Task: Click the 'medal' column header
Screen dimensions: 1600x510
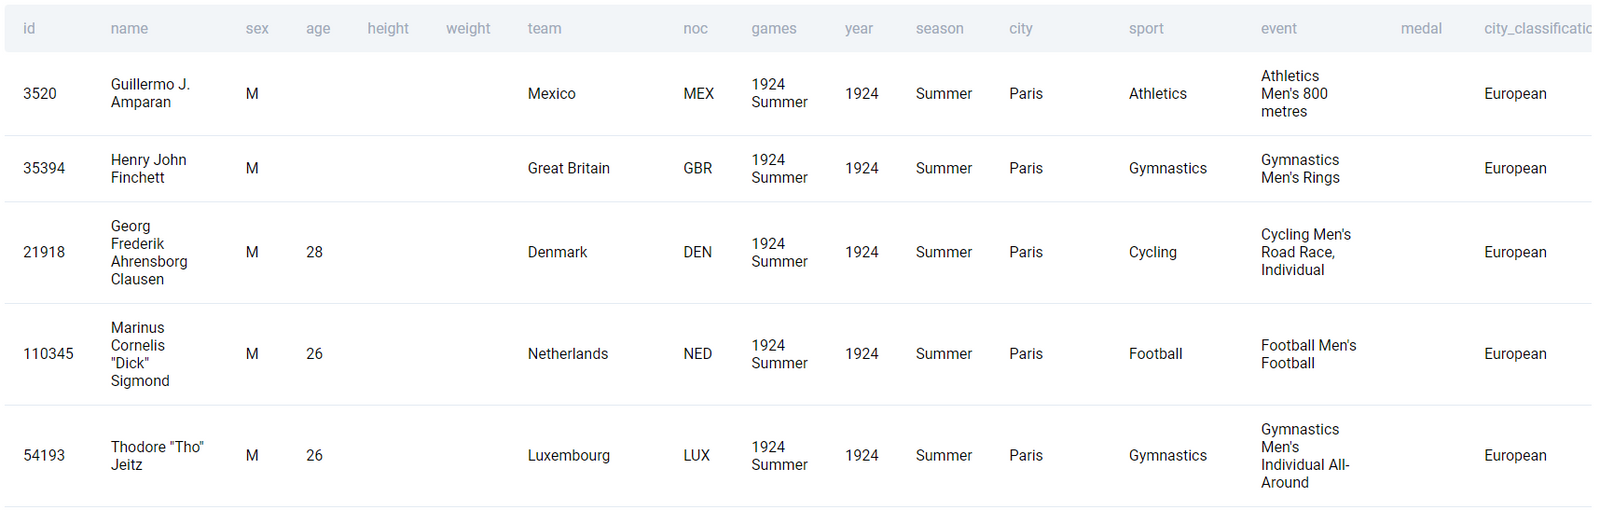Action: click(x=1420, y=28)
